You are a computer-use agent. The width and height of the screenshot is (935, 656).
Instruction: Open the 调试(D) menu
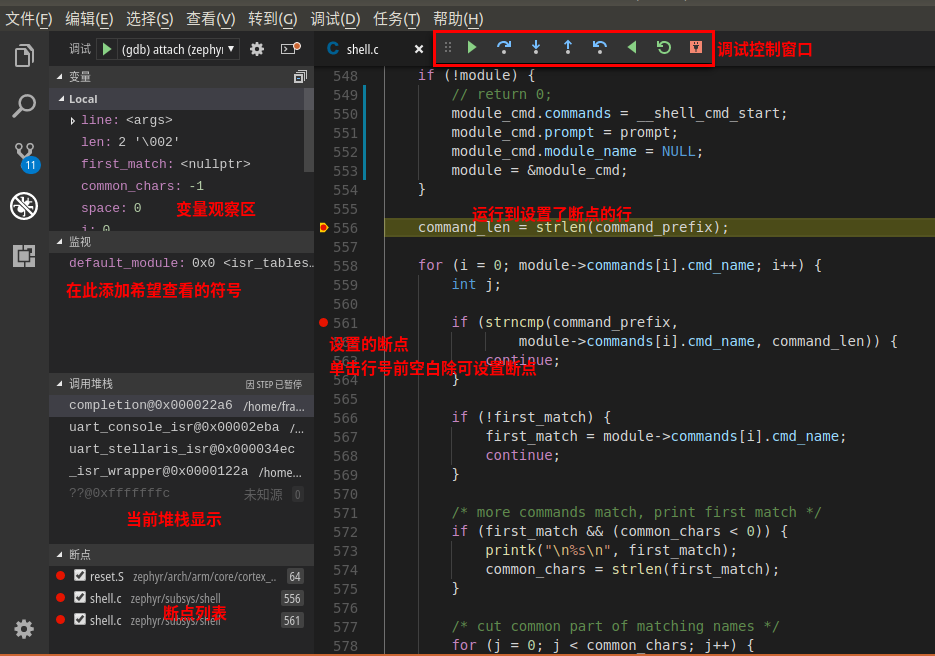coord(335,19)
